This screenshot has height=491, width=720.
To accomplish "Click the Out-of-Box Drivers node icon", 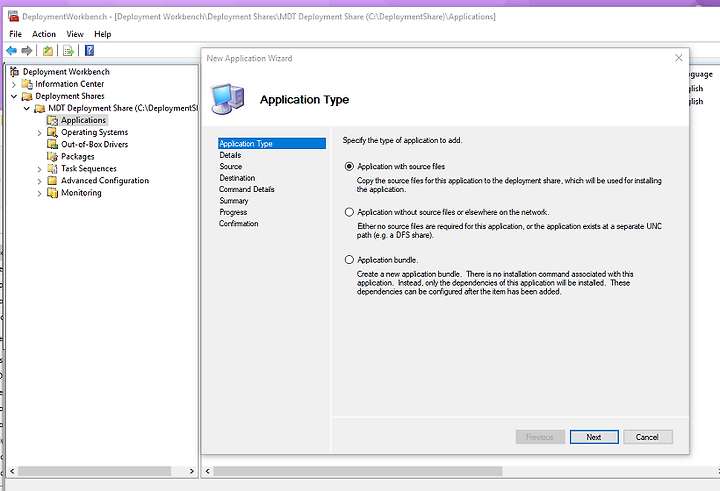I will point(52,144).
